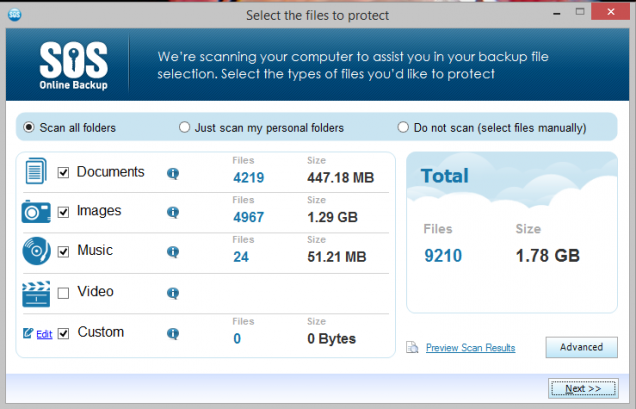Screen dimensions: 636x409
Task: Select Do not scan manually option
Action: pos(404,127)
